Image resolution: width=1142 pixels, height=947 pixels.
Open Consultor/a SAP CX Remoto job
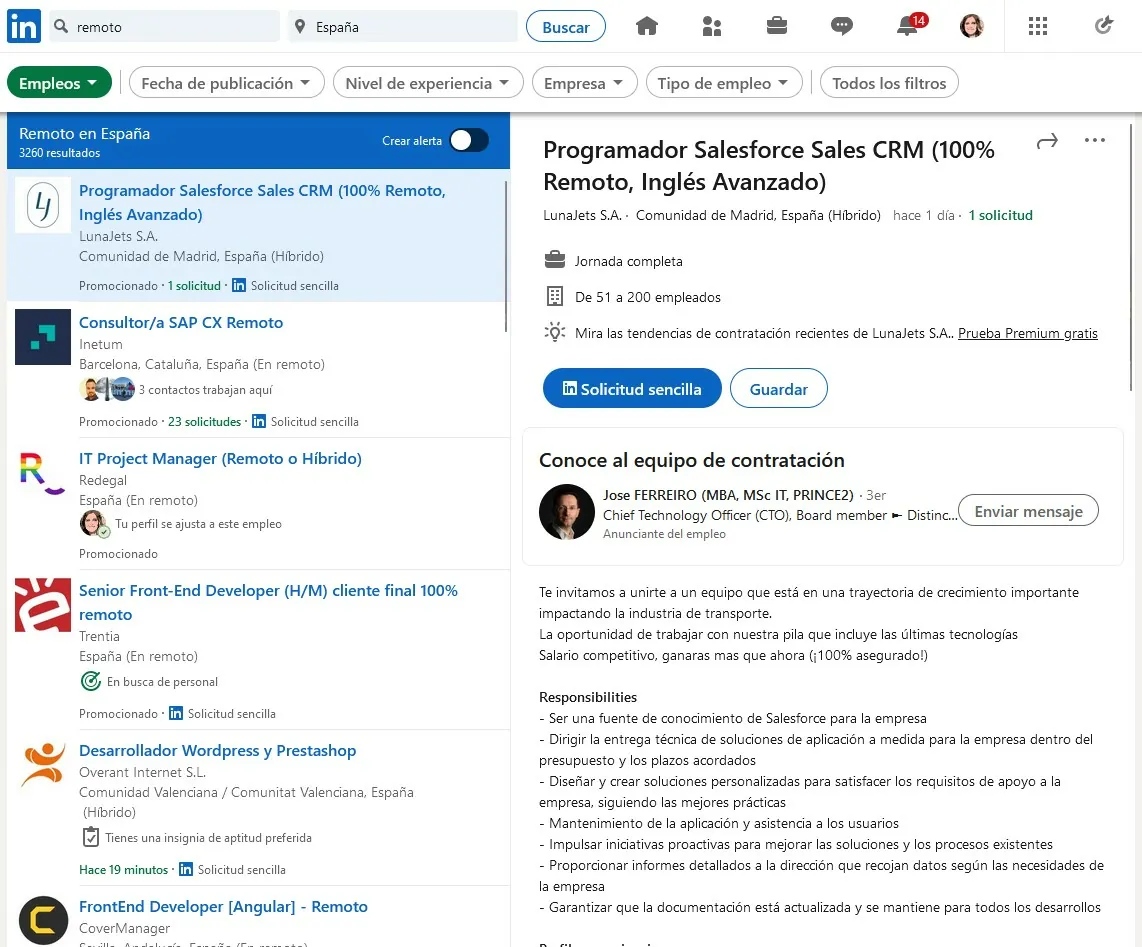click(181, 322)
